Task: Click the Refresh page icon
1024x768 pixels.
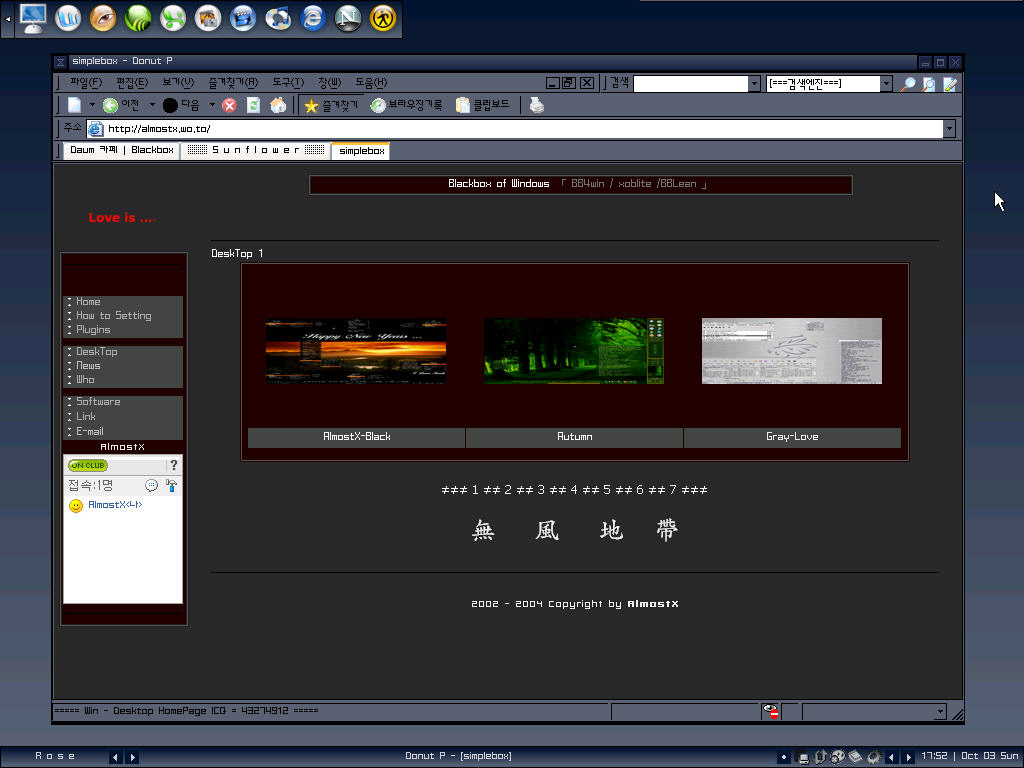Action: [x=253, y=105]
